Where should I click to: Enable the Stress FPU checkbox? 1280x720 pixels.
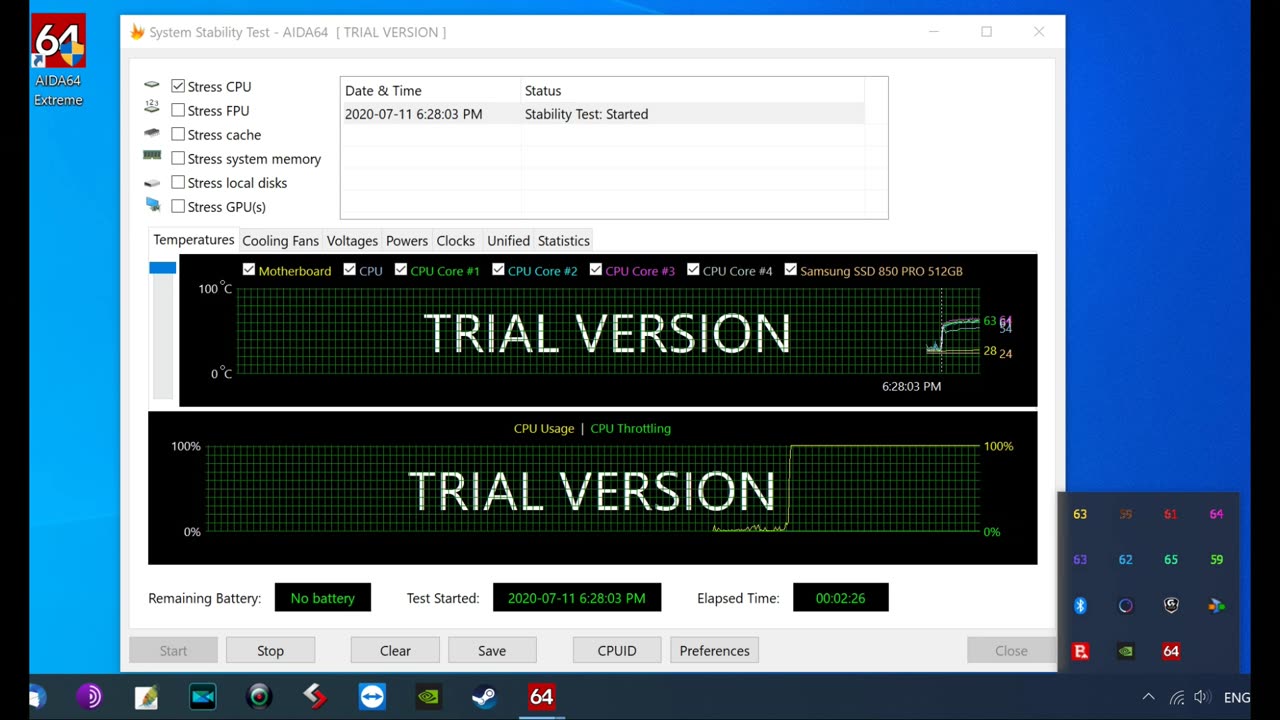[178, 111]
